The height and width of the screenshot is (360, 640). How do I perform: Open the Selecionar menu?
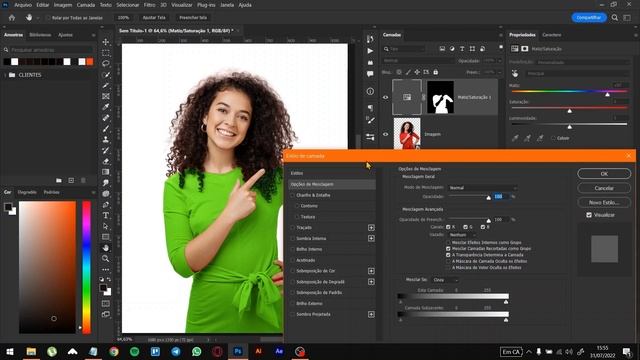click(128, 5)
